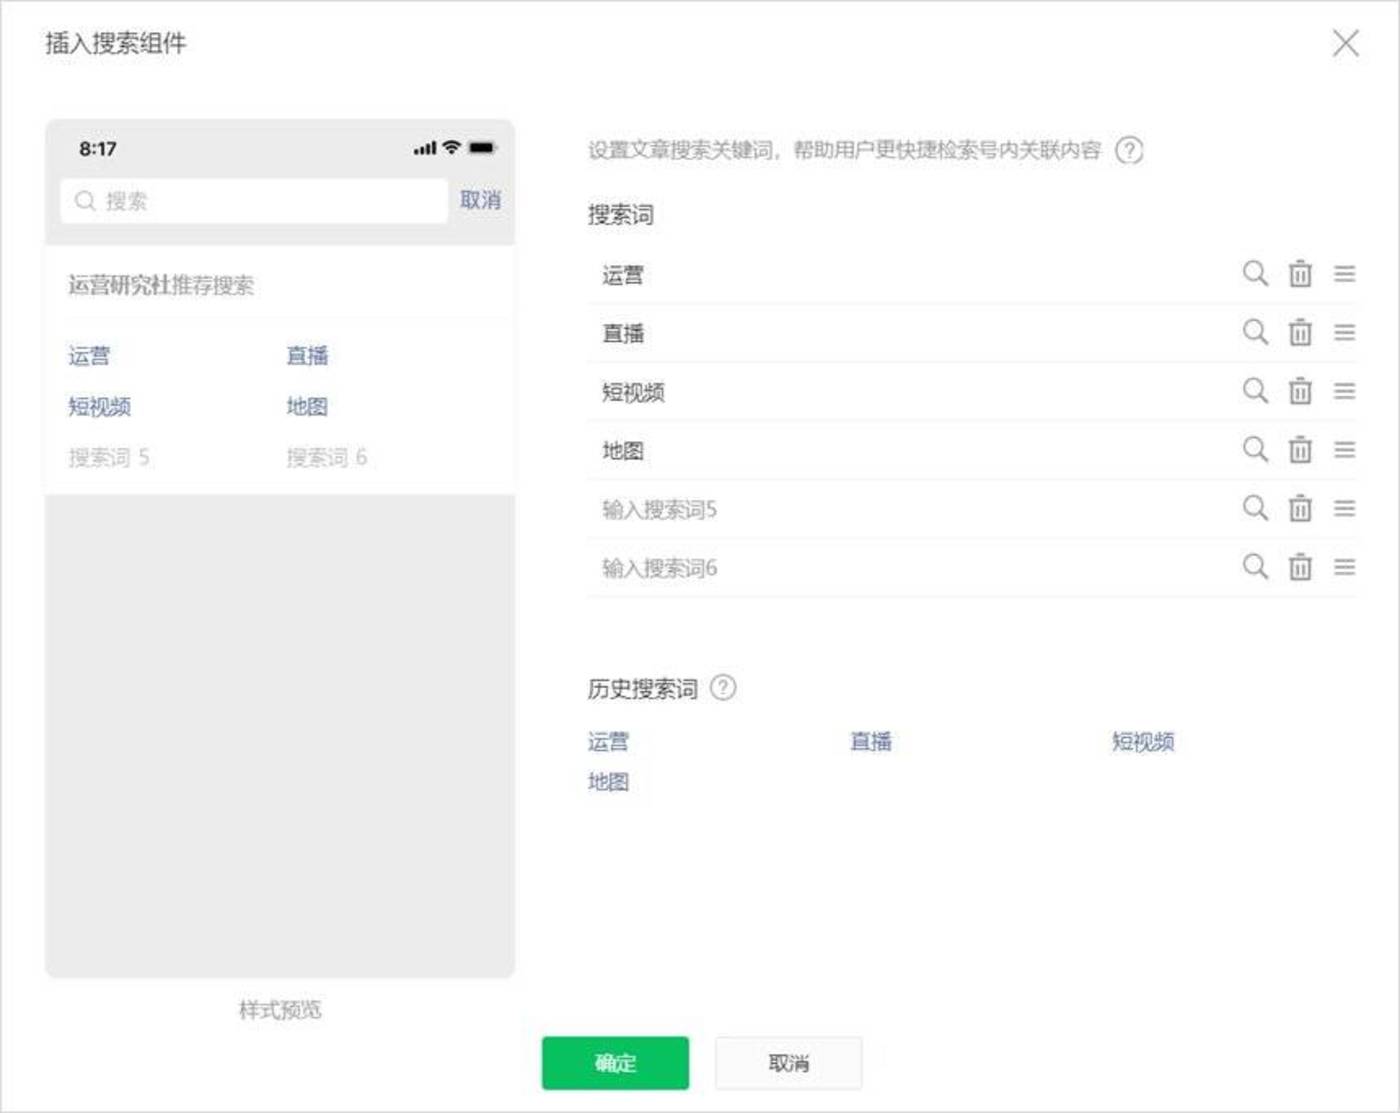Click the magnifier icon next to 运营 keyword
The width and height of the screenshot is (1400, 1113).
pos(1254,274)
